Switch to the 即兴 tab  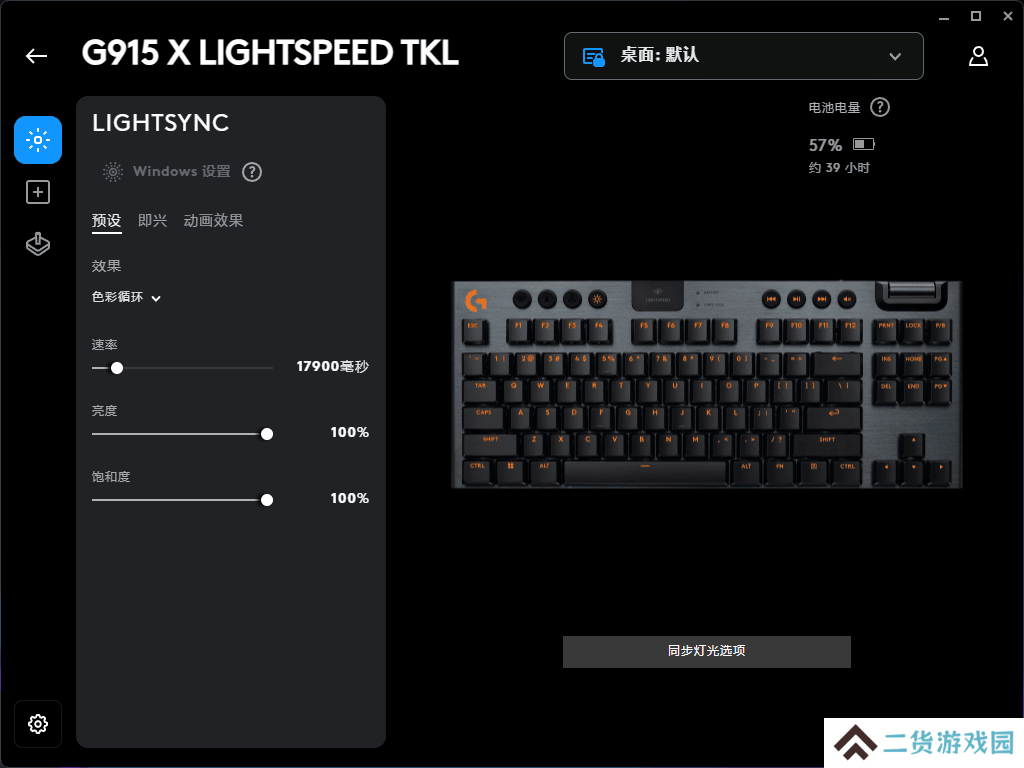152,221
